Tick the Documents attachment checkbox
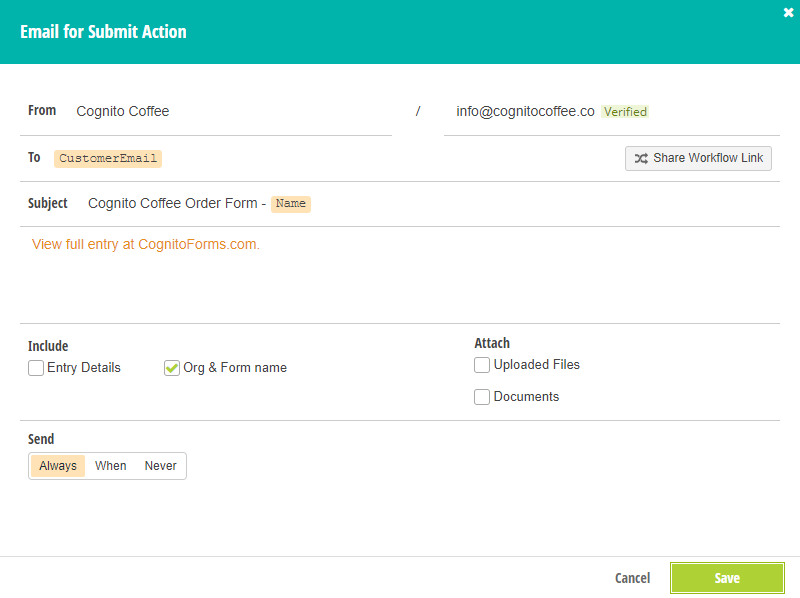800x598 pixels. [482, 397]
